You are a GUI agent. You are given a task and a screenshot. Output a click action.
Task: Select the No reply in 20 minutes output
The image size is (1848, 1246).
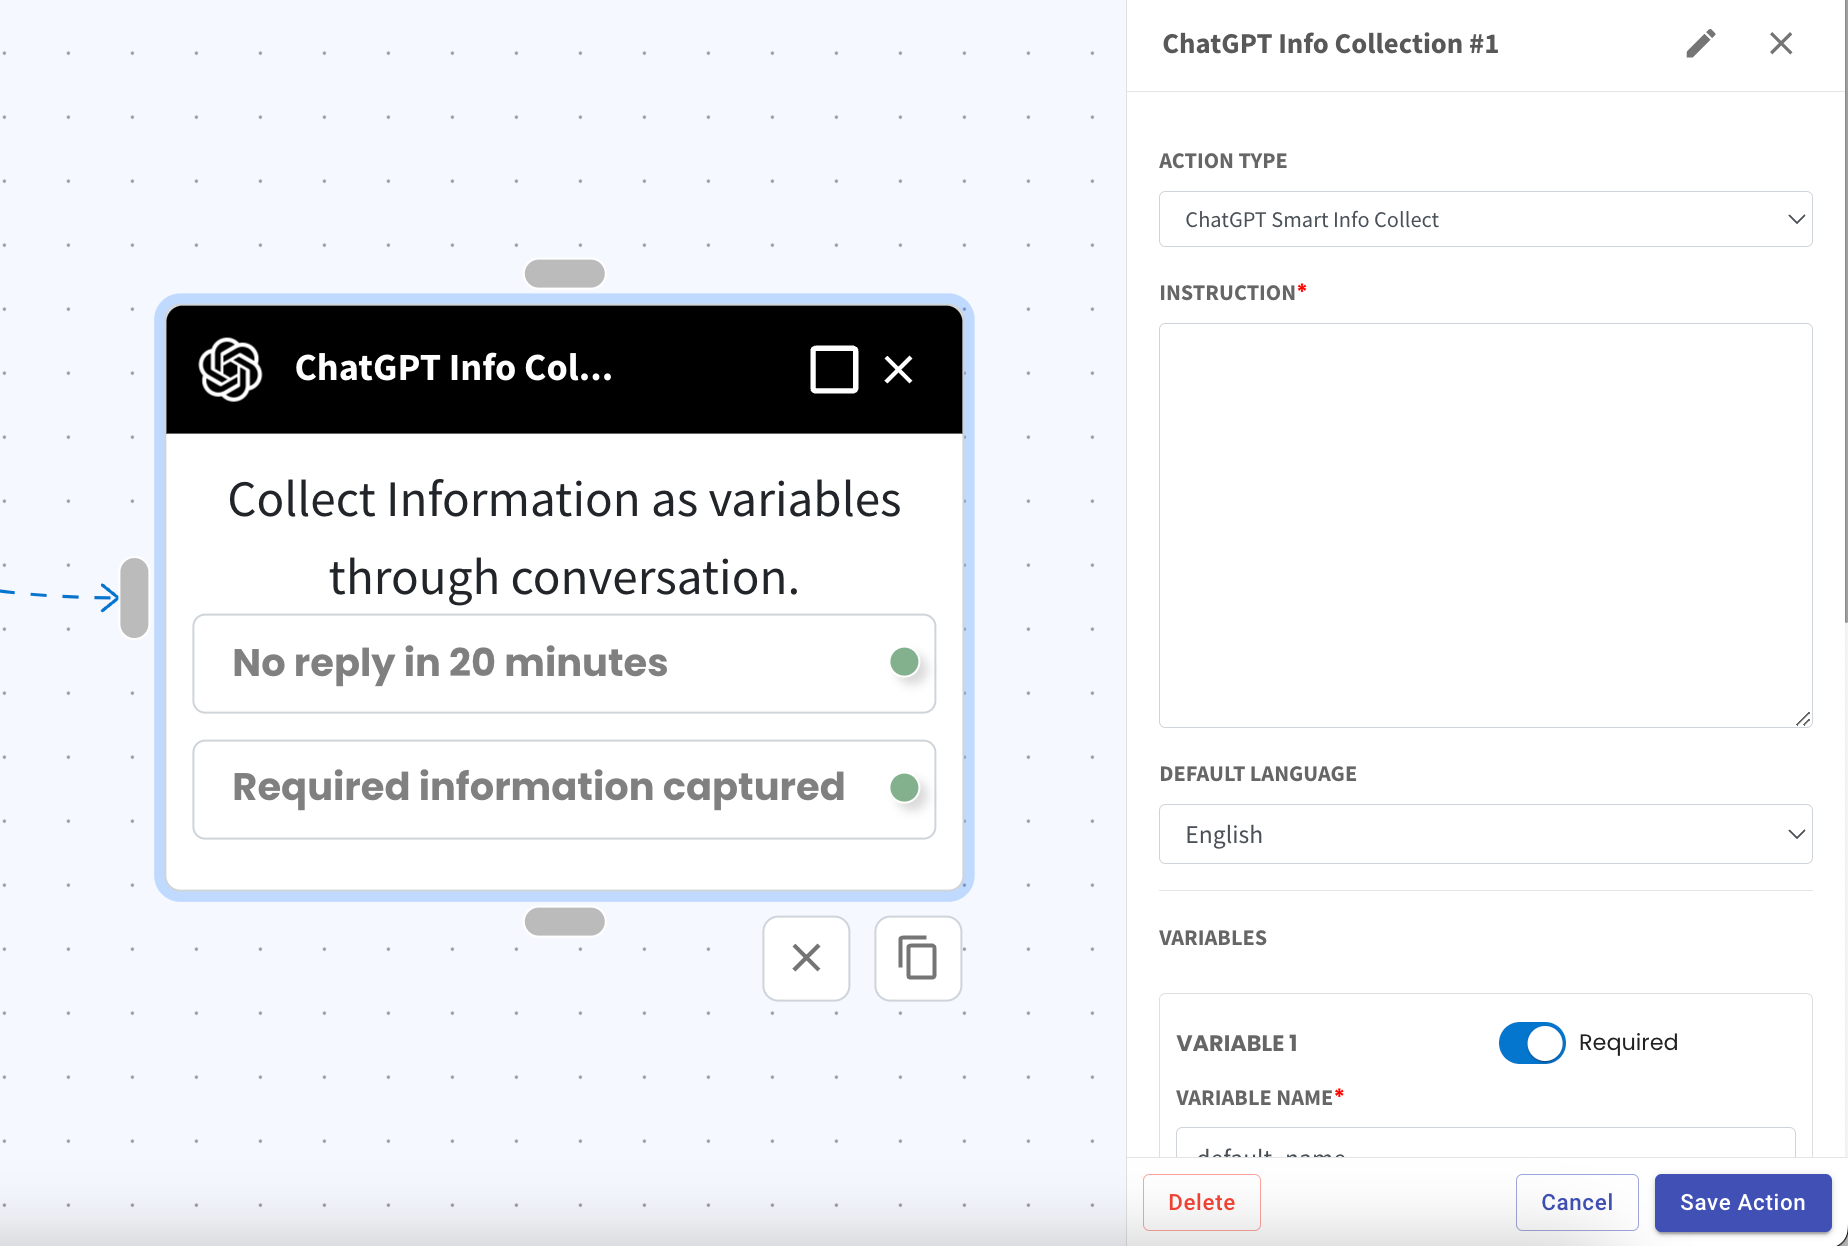pos(564,663)
